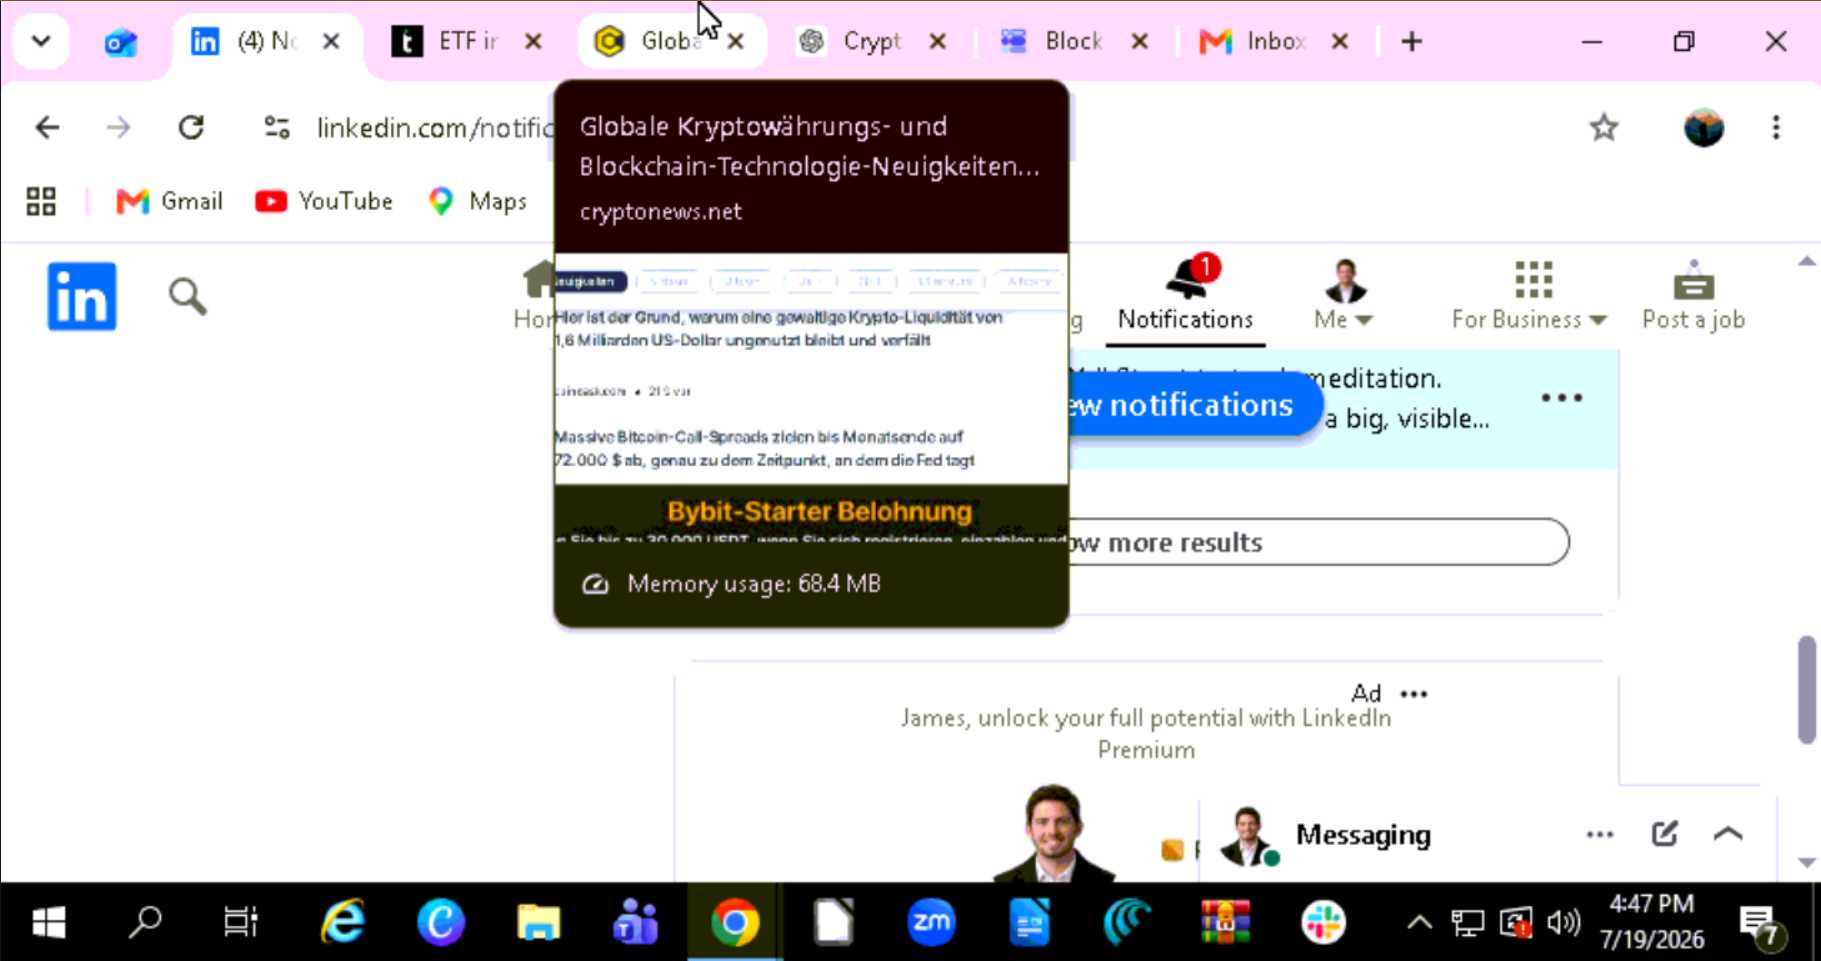Expand the For Business menu
Viewport: 1821px width, 961px height.
pos(1530,295)
